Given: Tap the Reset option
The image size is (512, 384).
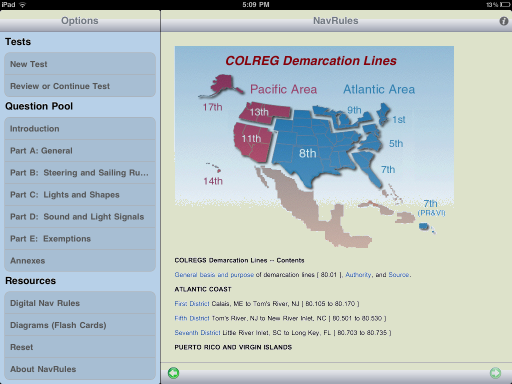Looking at the screenshot, I should 80,347.
